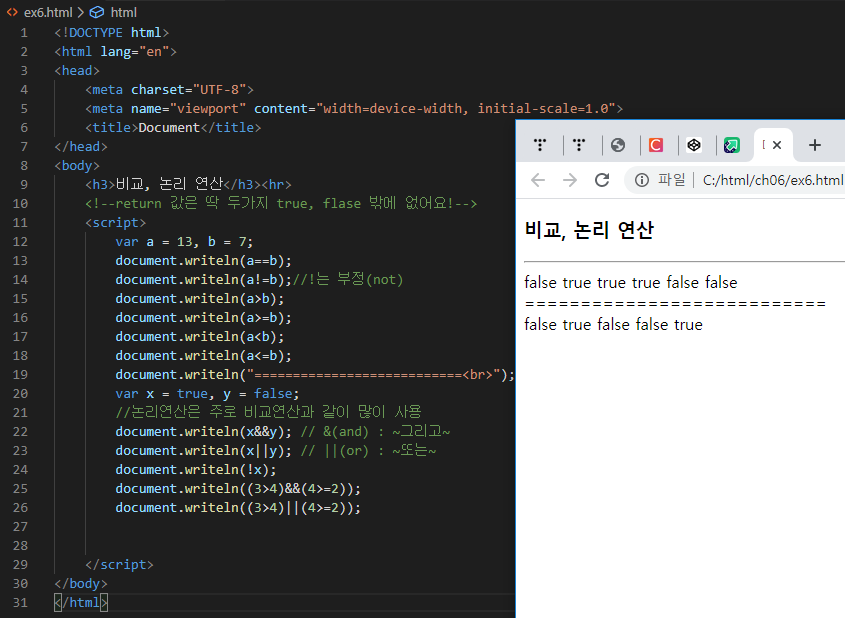The height and width of the screenshot is (618, 845).
Task: Click the 'var a = 13, b = 7;' line
Action: point(184,241)
